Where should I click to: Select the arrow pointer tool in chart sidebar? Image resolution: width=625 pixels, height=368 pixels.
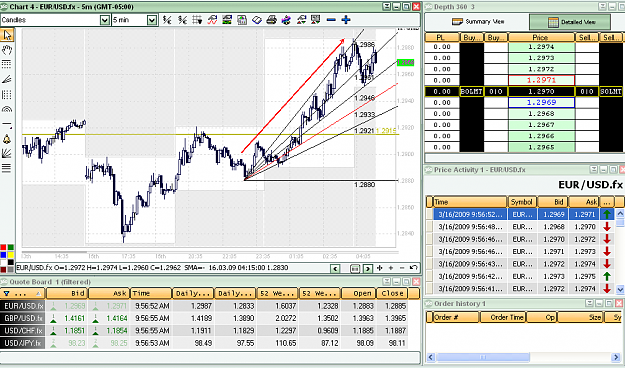[7, 35]
